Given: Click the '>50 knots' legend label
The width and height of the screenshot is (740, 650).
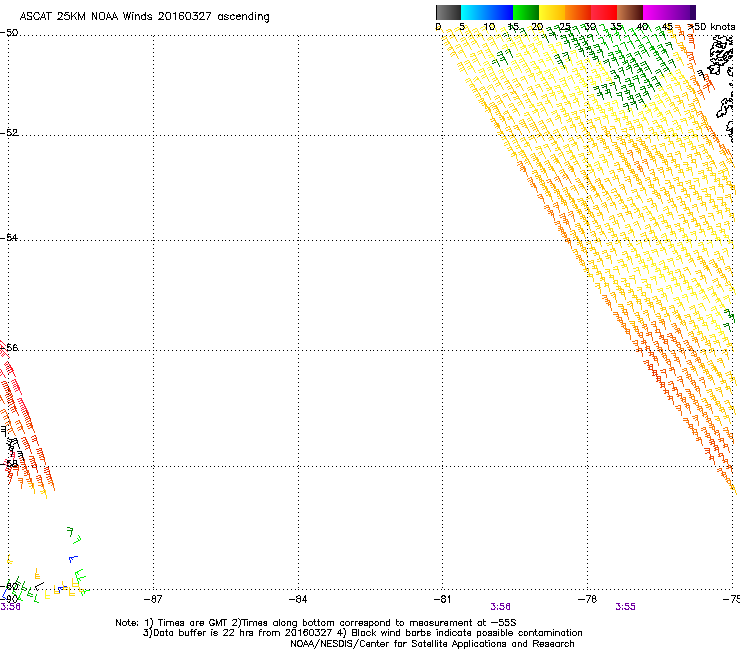Looking at the screenshot, I should 711,26.
